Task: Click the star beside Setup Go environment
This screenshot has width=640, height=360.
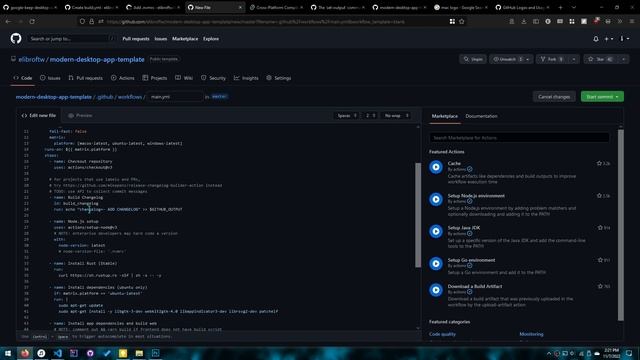Action: tap(600, 260)
